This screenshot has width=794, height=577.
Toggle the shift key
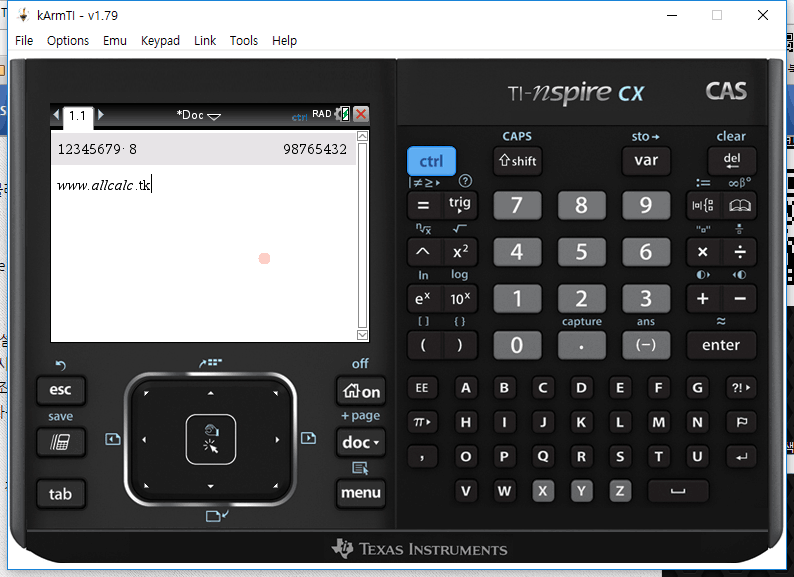coord(517,161)
